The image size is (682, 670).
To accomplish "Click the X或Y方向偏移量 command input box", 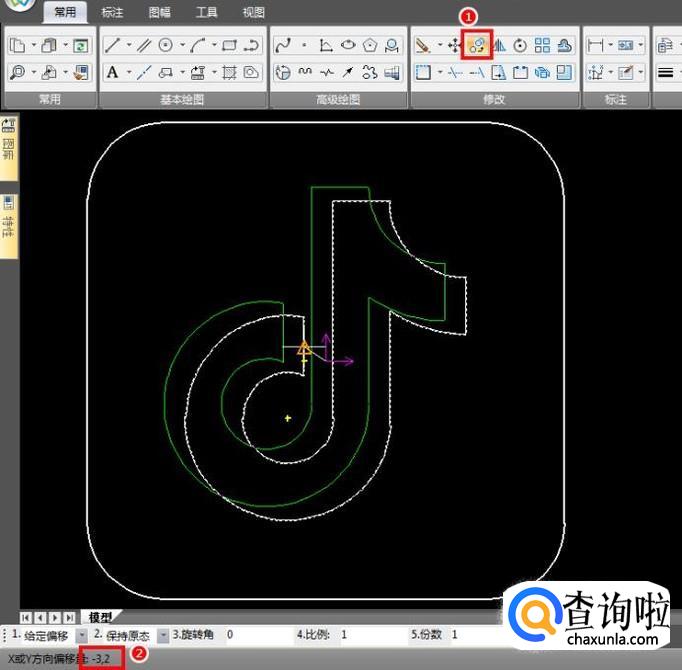I will click(x=106, y=658).
